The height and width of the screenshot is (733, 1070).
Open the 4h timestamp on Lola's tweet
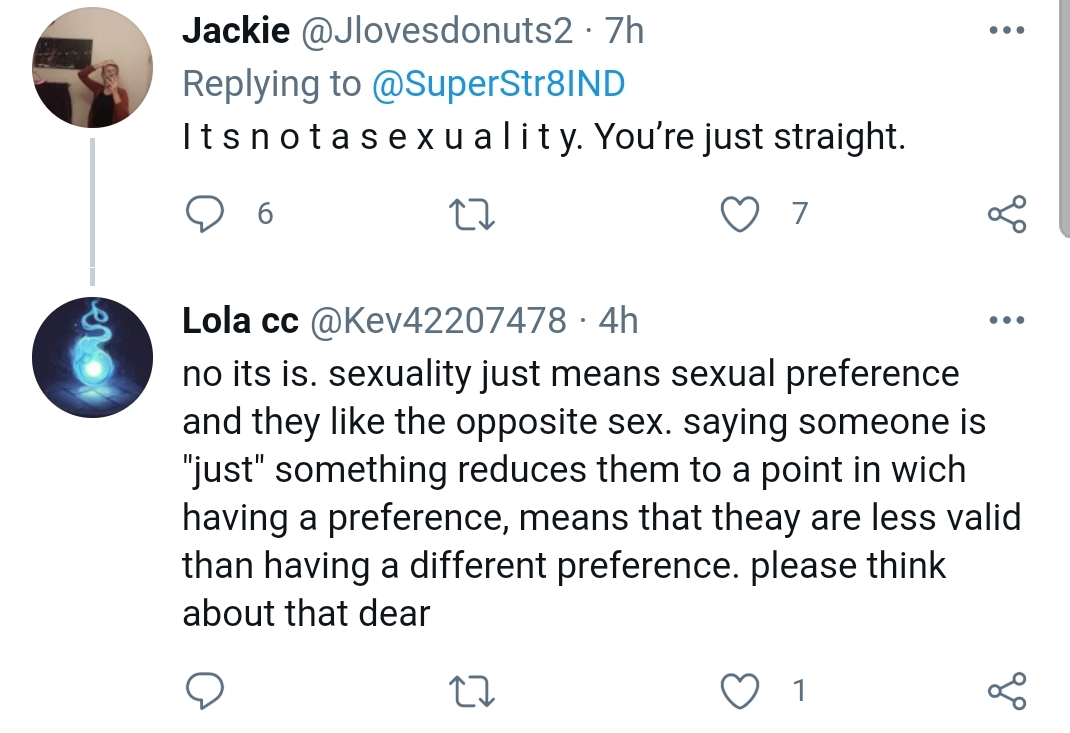tap(618, 321)
